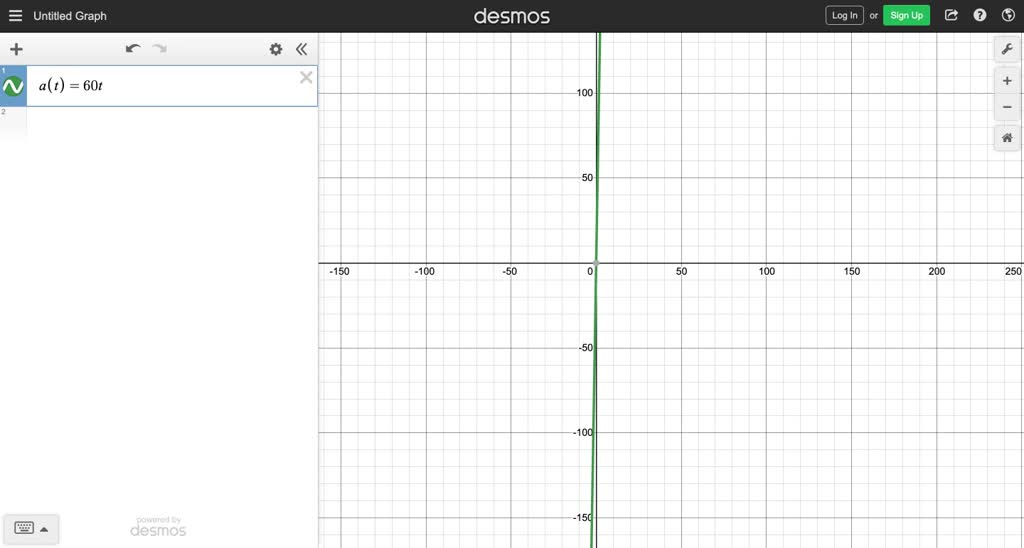Collapse the expression list panel
Viewport: 1024px width, 548px height.
[x=301, y=49]
